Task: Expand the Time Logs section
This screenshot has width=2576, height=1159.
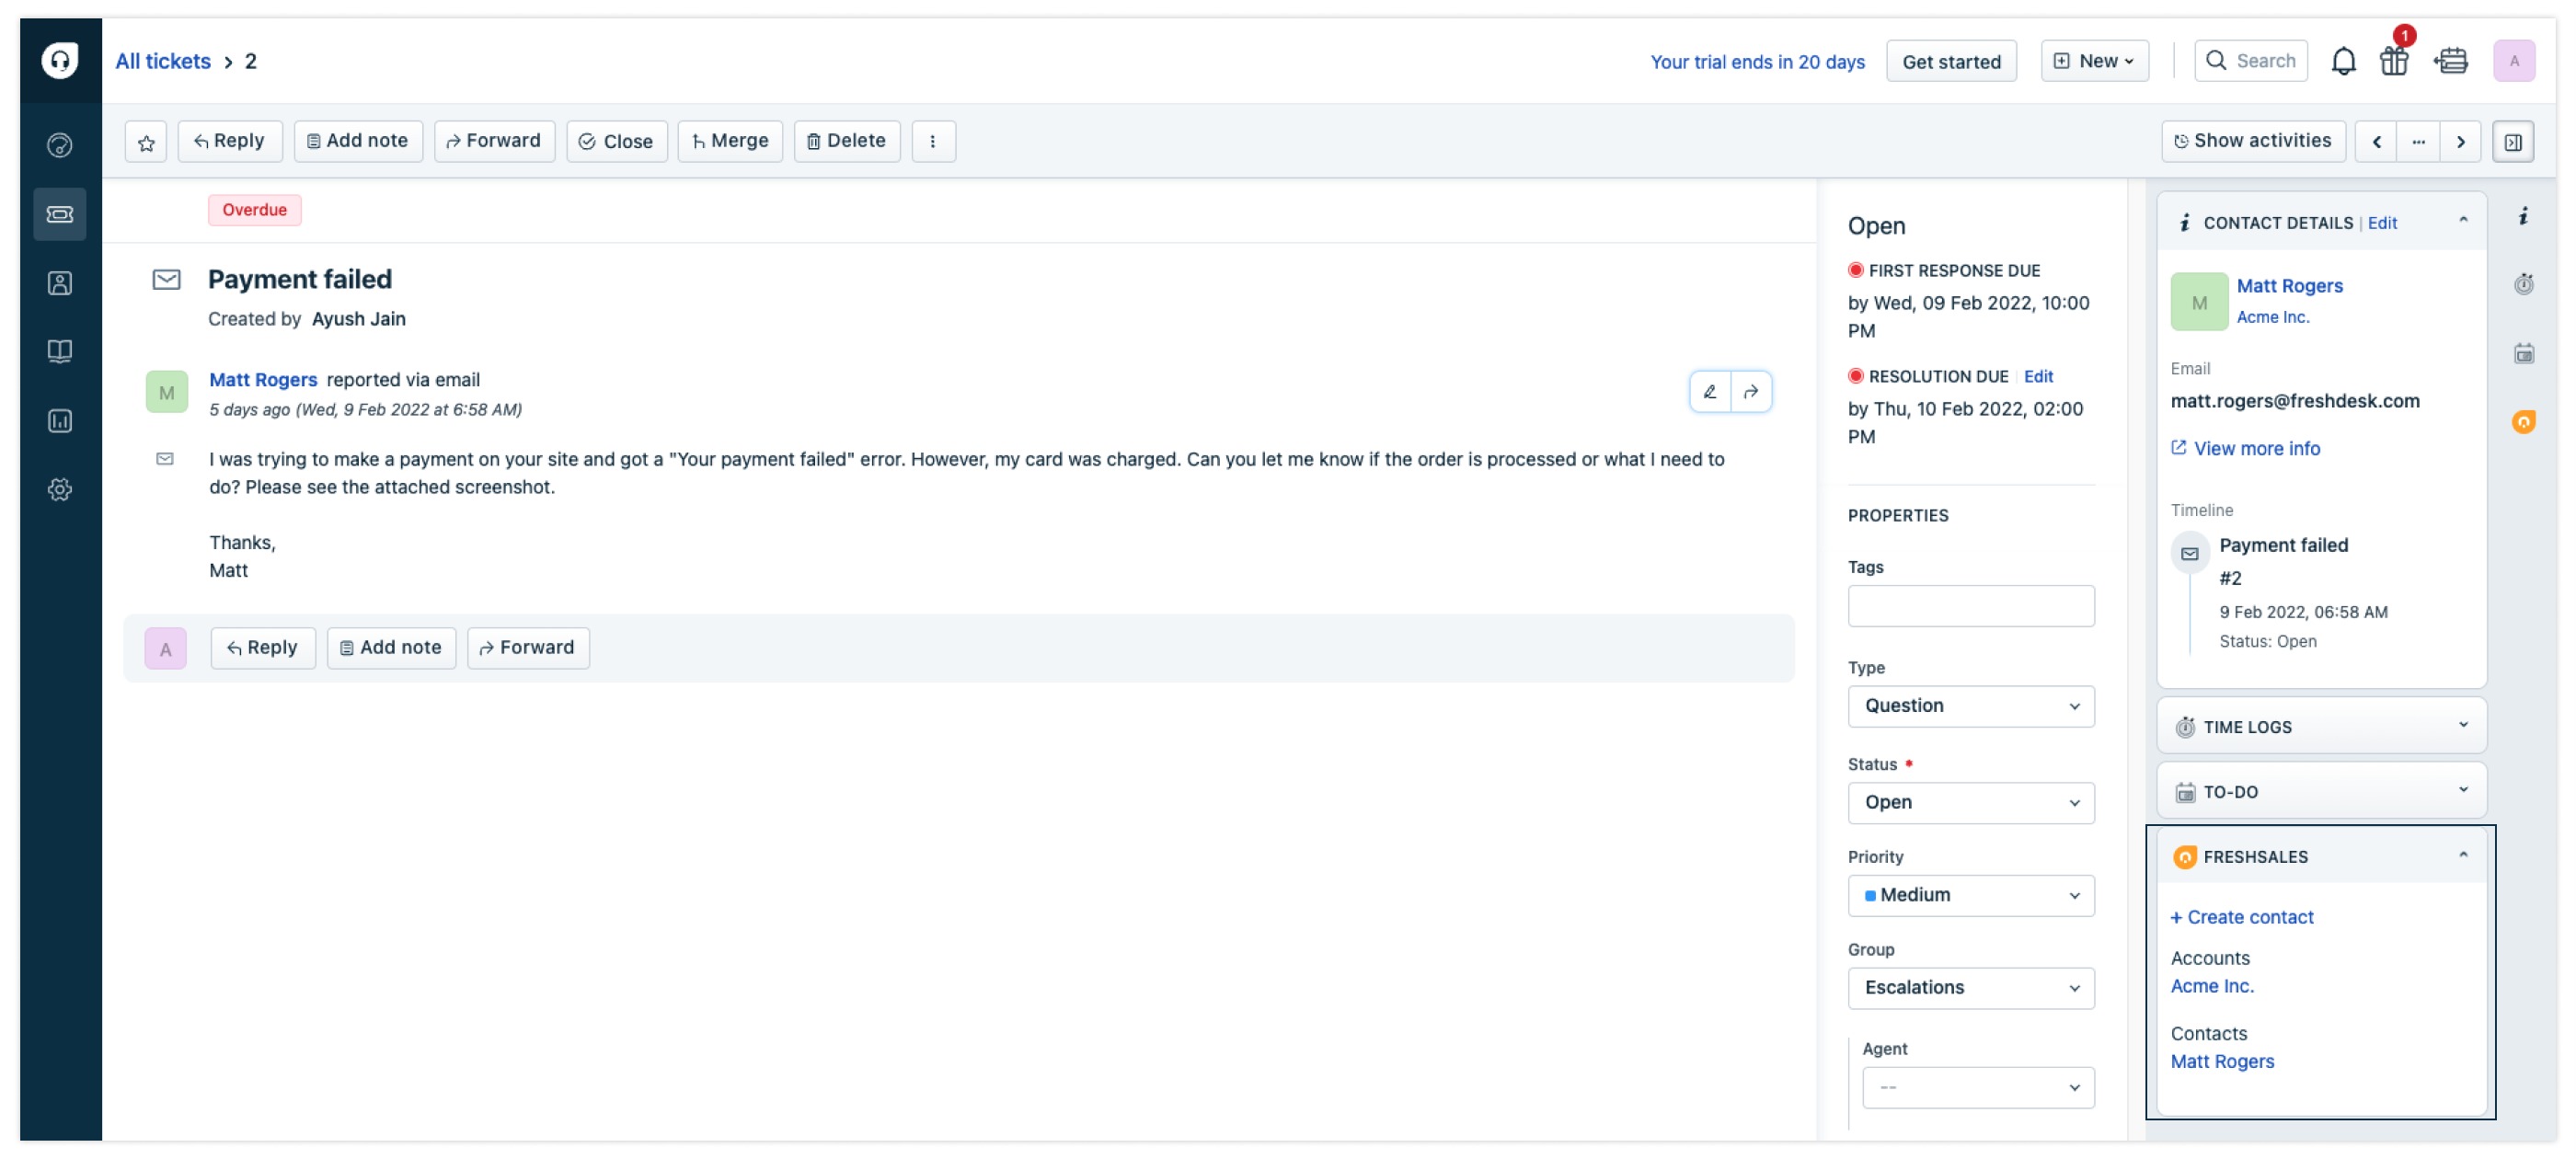Action: [2463, 726]
